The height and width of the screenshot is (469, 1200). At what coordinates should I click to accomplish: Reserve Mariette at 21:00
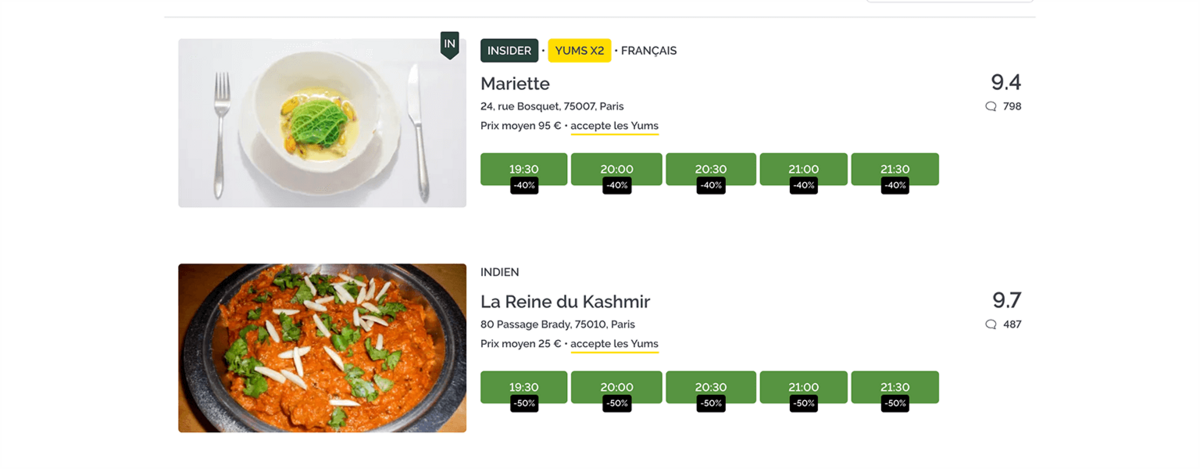[x=803, y=169]
